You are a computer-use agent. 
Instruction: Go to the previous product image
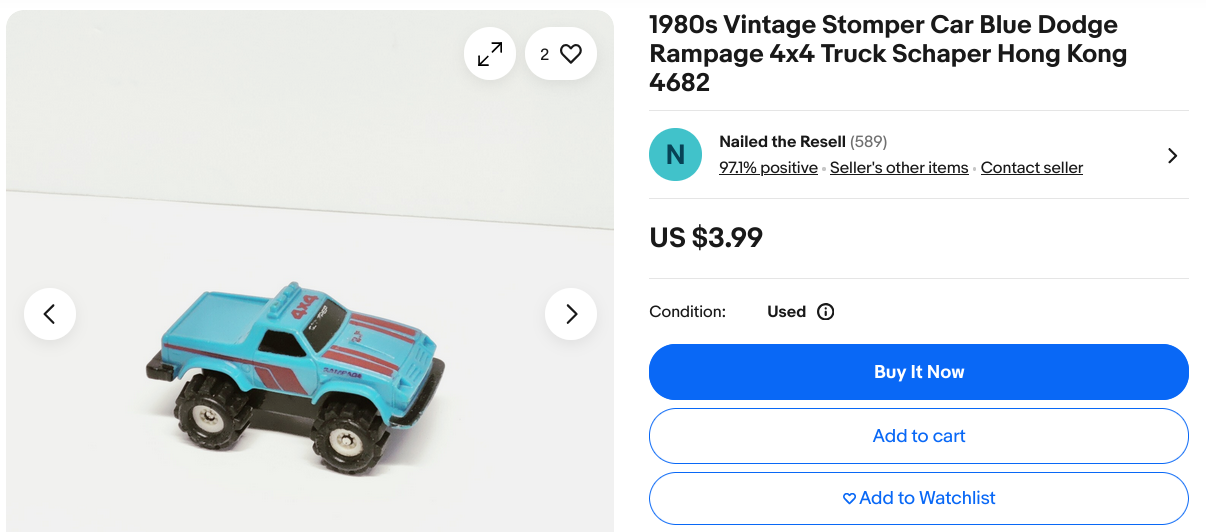[x=50, y=314]
